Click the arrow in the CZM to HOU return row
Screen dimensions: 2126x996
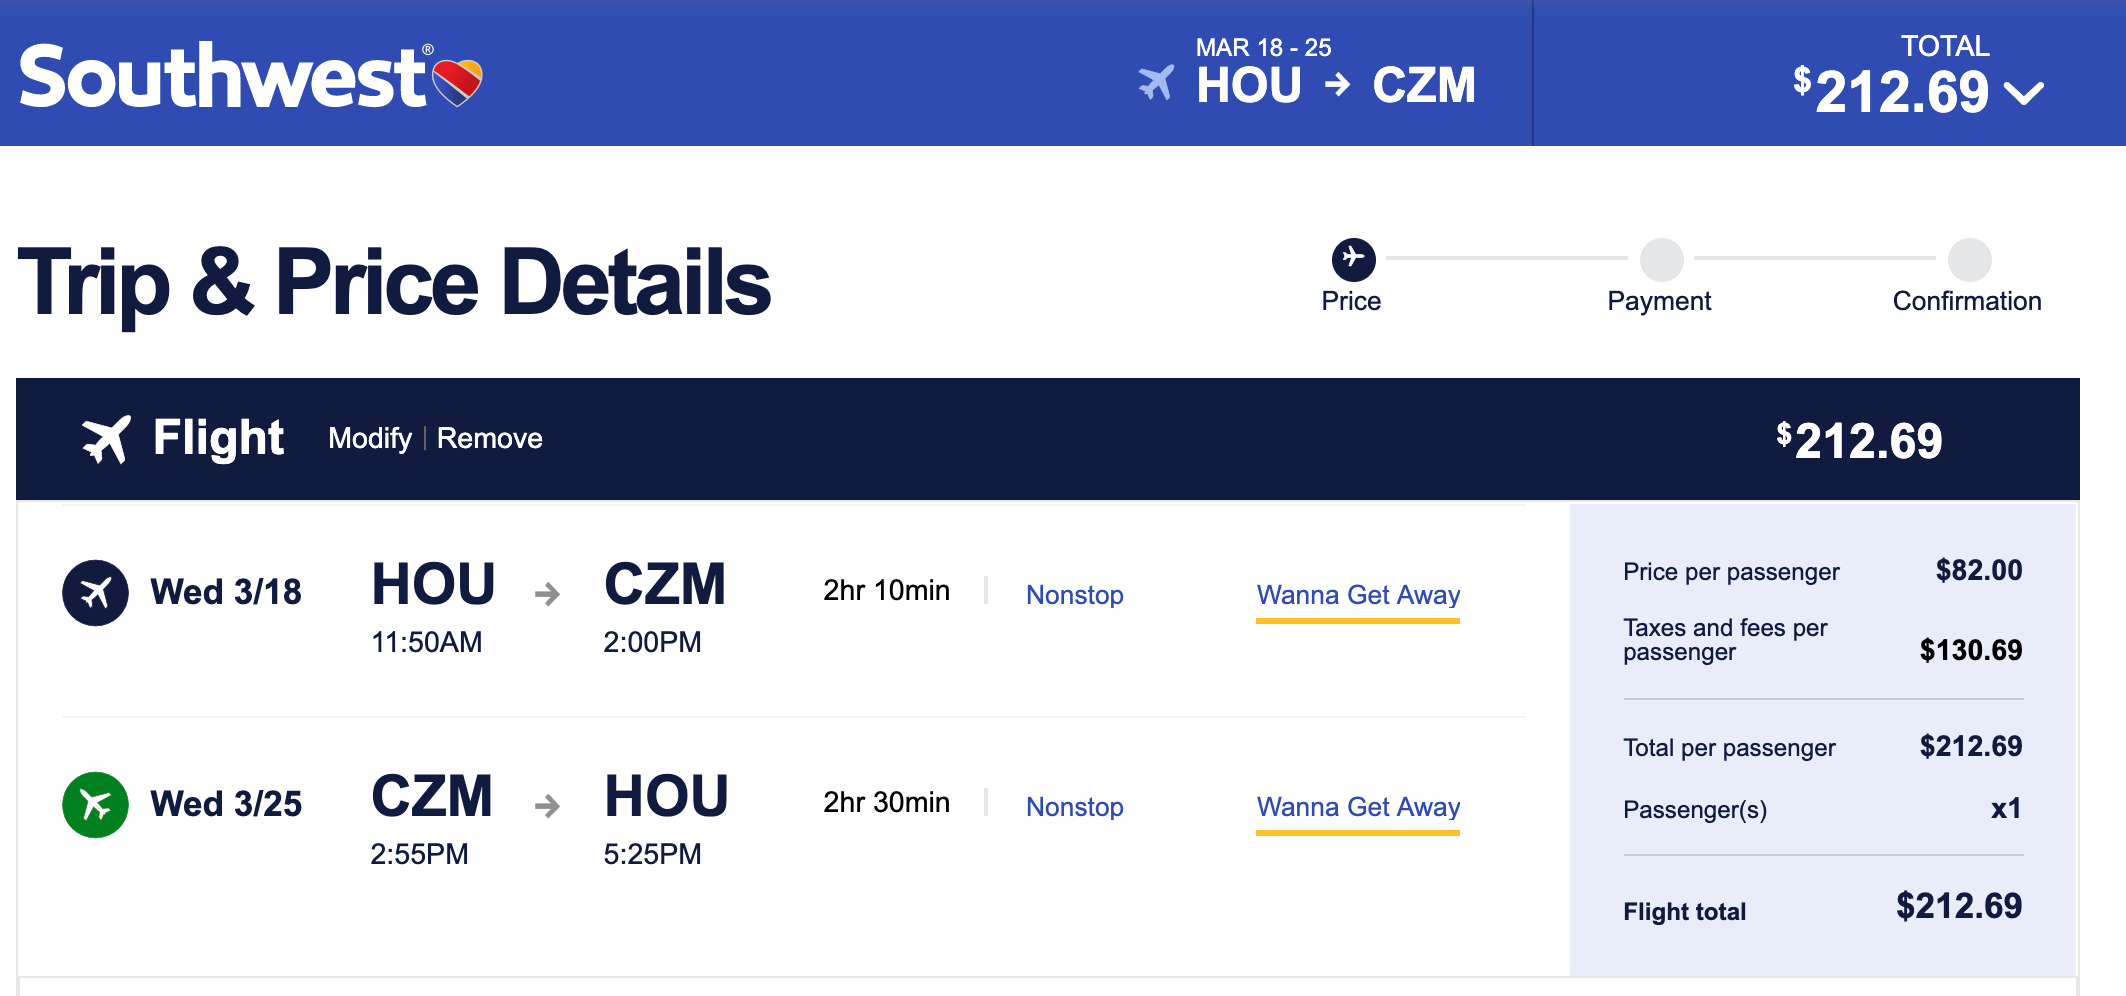[x=547, y=805]
